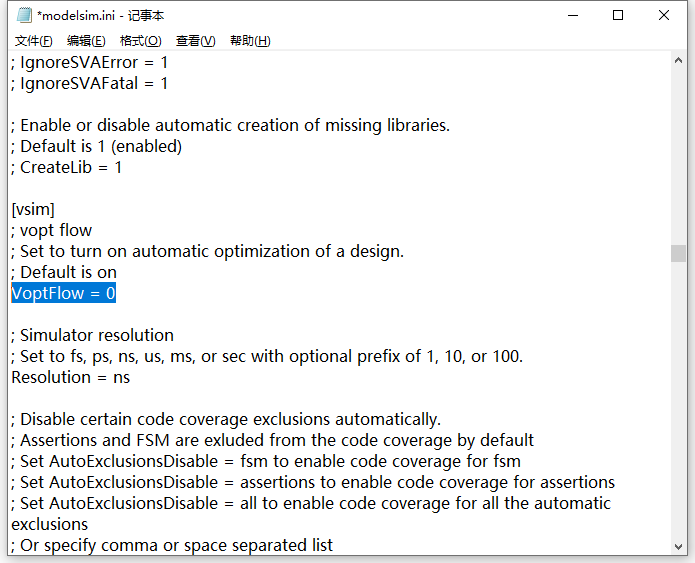This screenshot has width=695, height=563.
Task: Click the 'Or specify comma or space' line
Action: click(x=172, y=545)
